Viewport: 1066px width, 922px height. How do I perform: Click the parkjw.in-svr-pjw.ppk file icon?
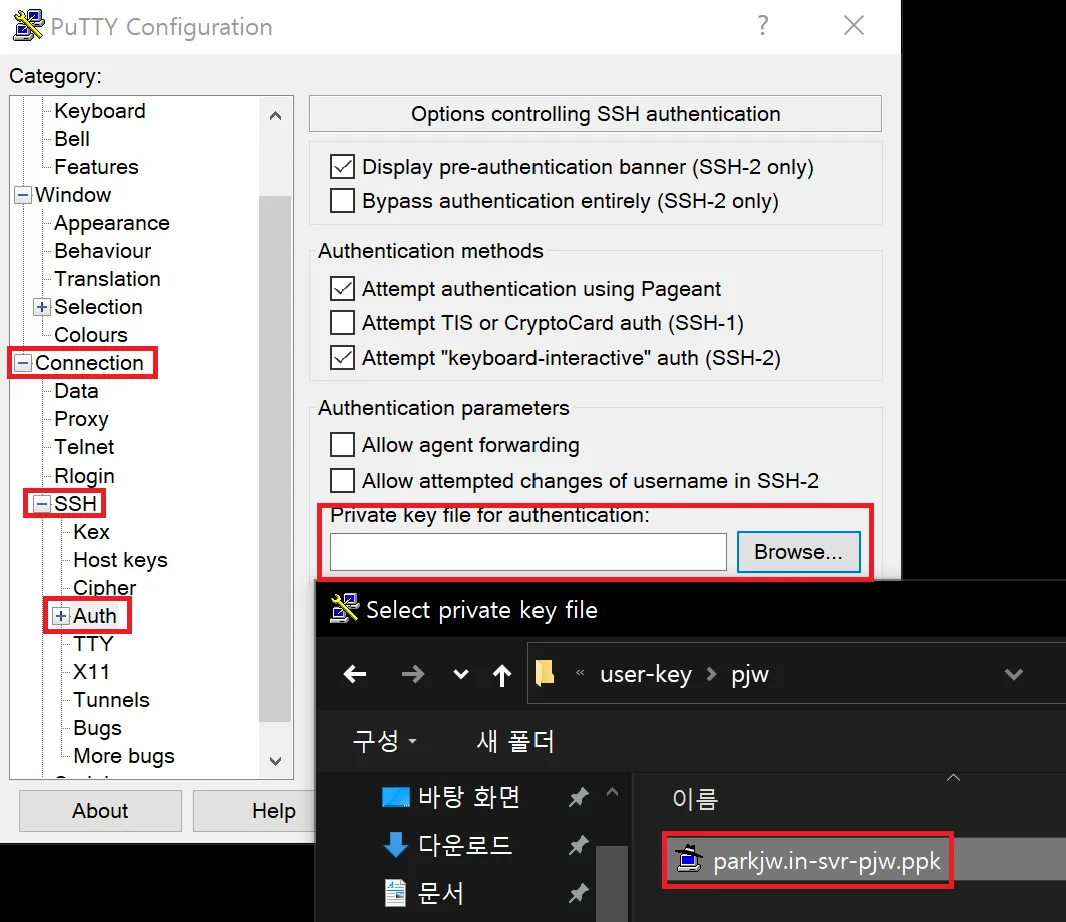(689, 859)
